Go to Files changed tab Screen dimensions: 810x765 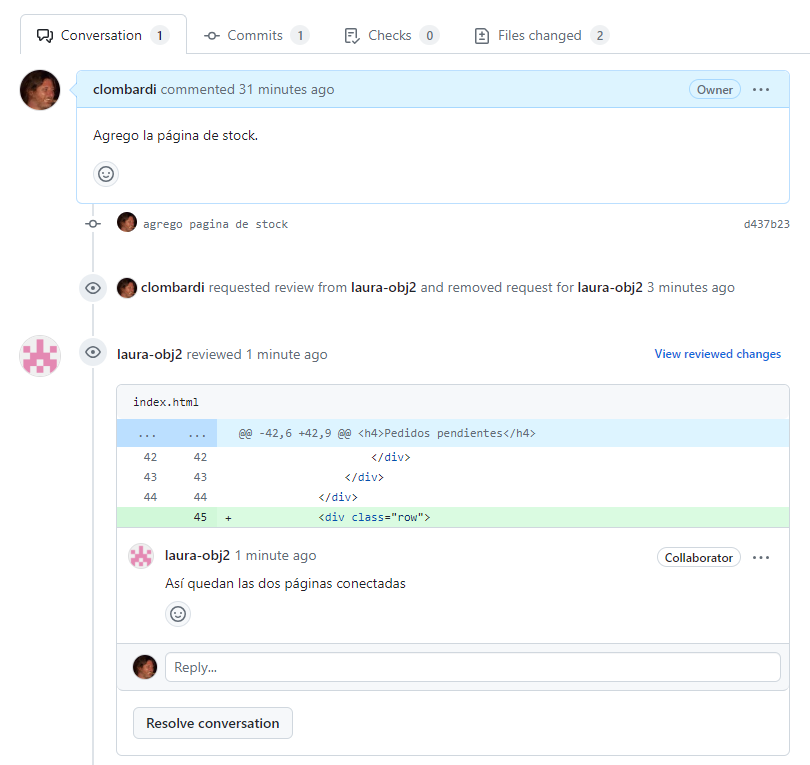pyautogui.click(x=540, y=35)
